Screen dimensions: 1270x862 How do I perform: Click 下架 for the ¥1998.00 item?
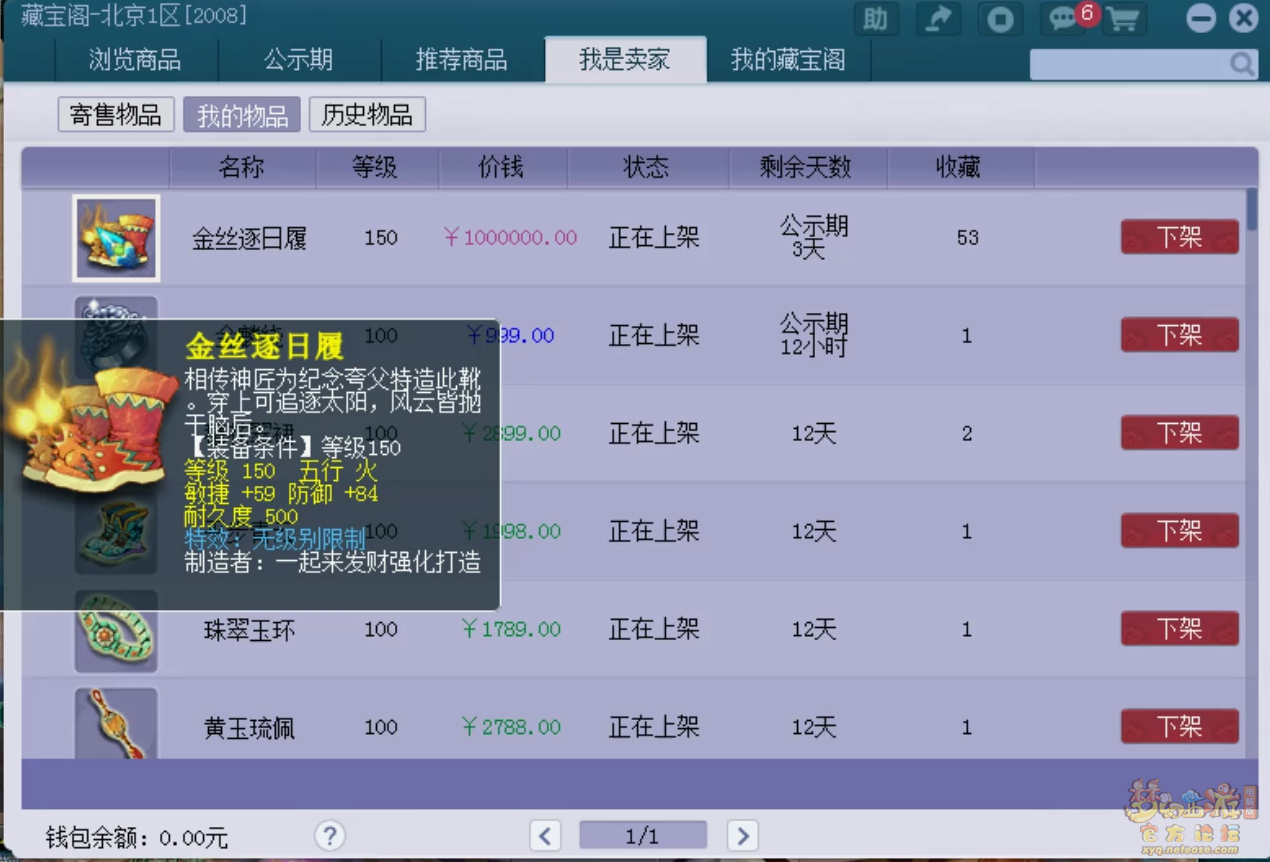[1179, 531]
